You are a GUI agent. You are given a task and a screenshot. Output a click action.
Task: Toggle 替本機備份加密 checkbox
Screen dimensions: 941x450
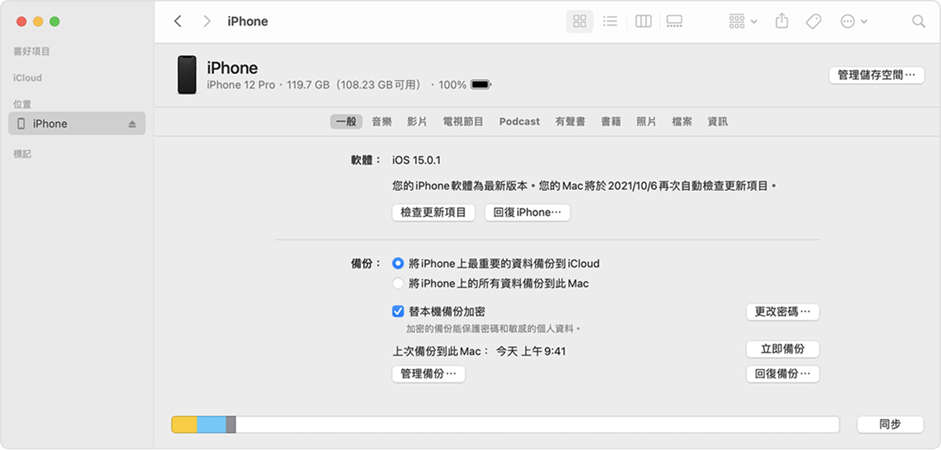[x=397, y=311]
